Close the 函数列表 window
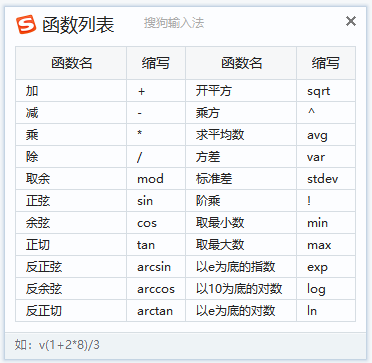Screen dimensions: 372x363 [351, 21]
